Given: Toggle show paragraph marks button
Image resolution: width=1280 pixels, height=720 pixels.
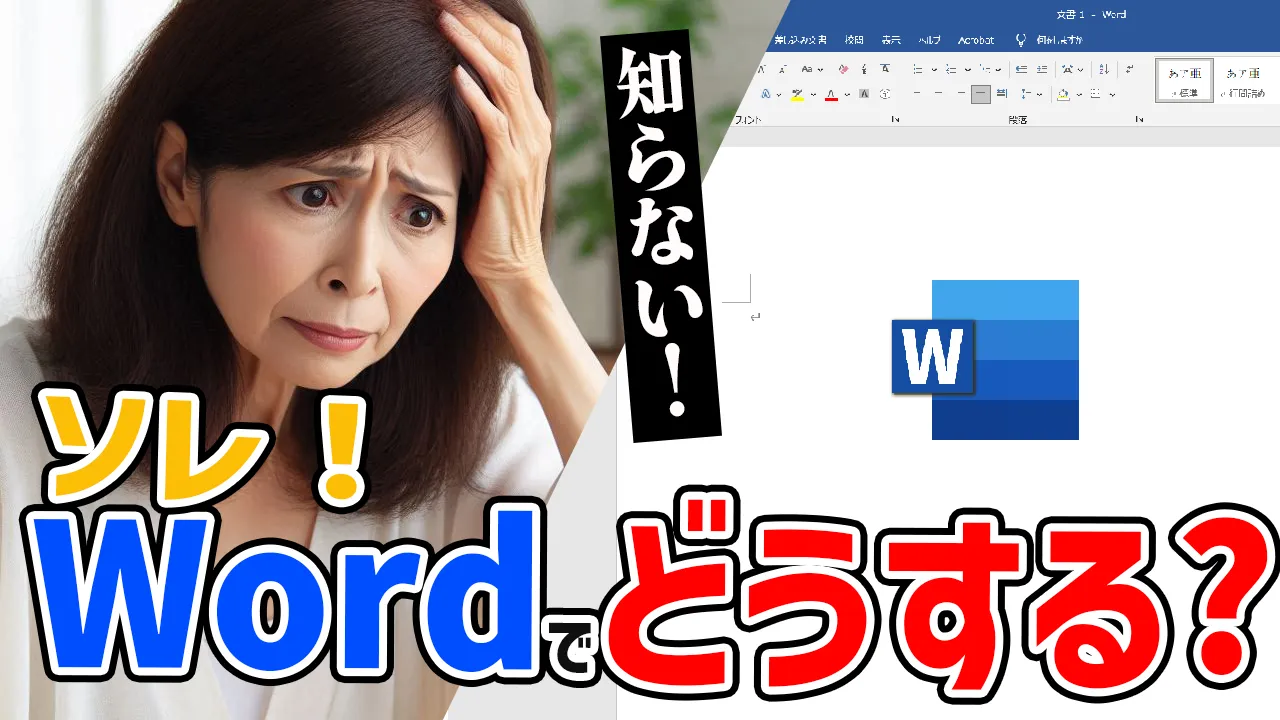Looking at the screenshot, I should pyautogui.click(x=1129, y=69).
